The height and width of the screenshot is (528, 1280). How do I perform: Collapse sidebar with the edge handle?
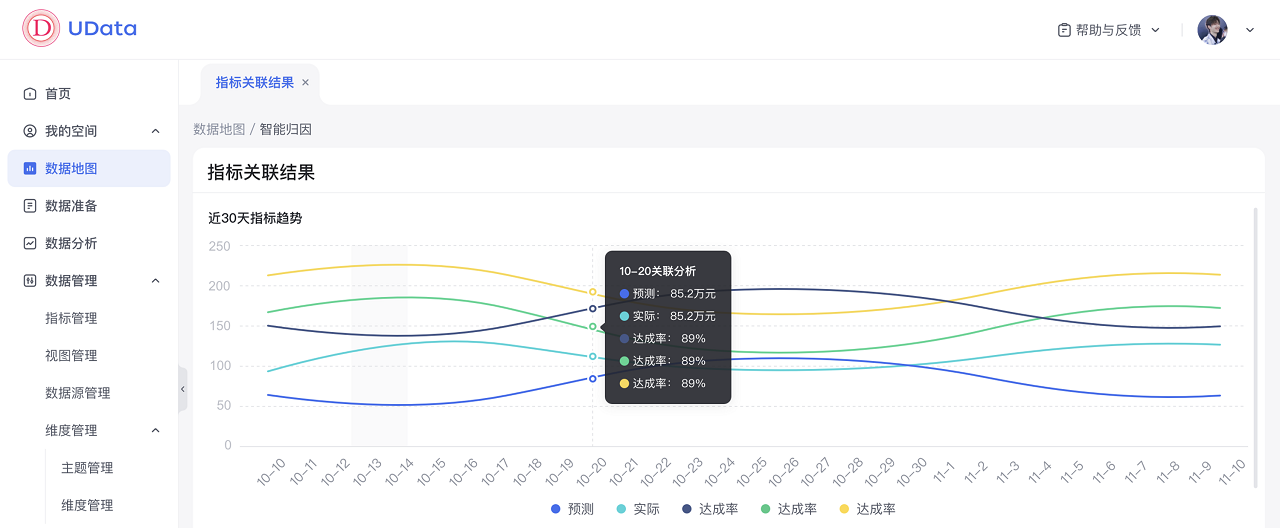click(183, 389)
